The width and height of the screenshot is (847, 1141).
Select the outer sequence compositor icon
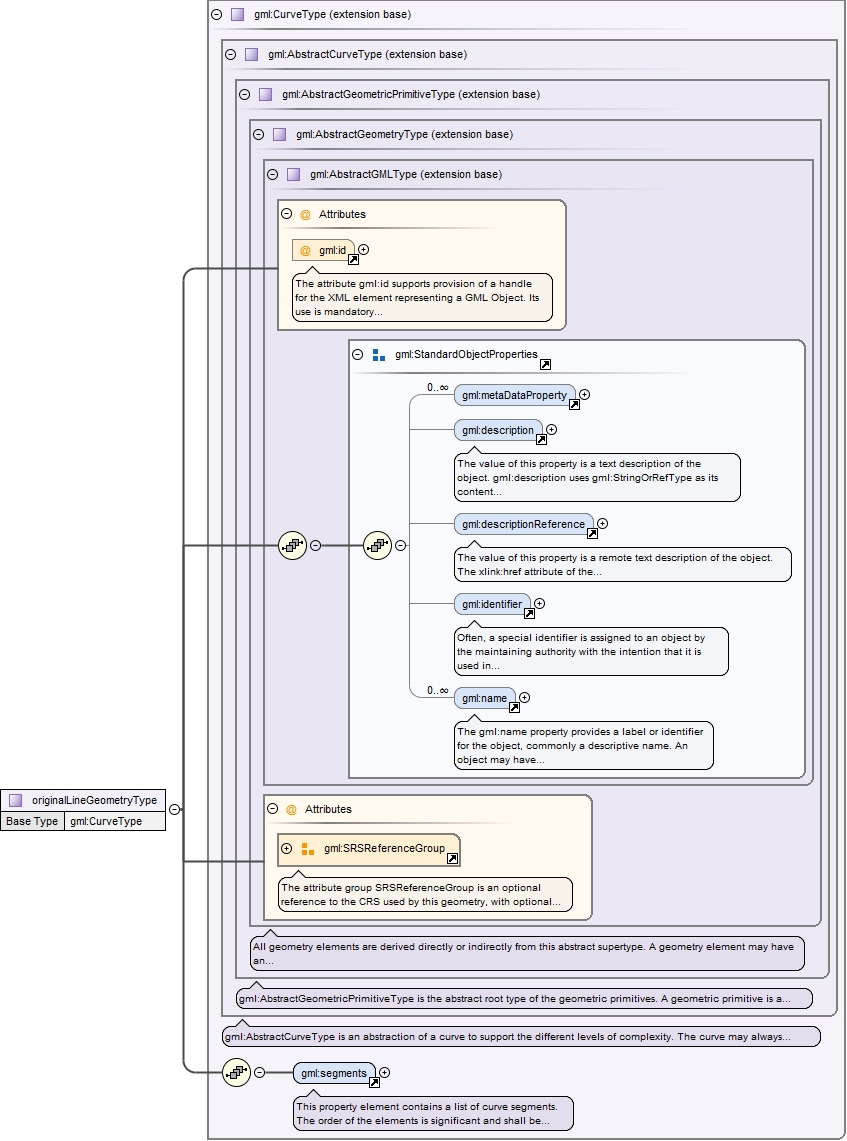coord(293,545)
